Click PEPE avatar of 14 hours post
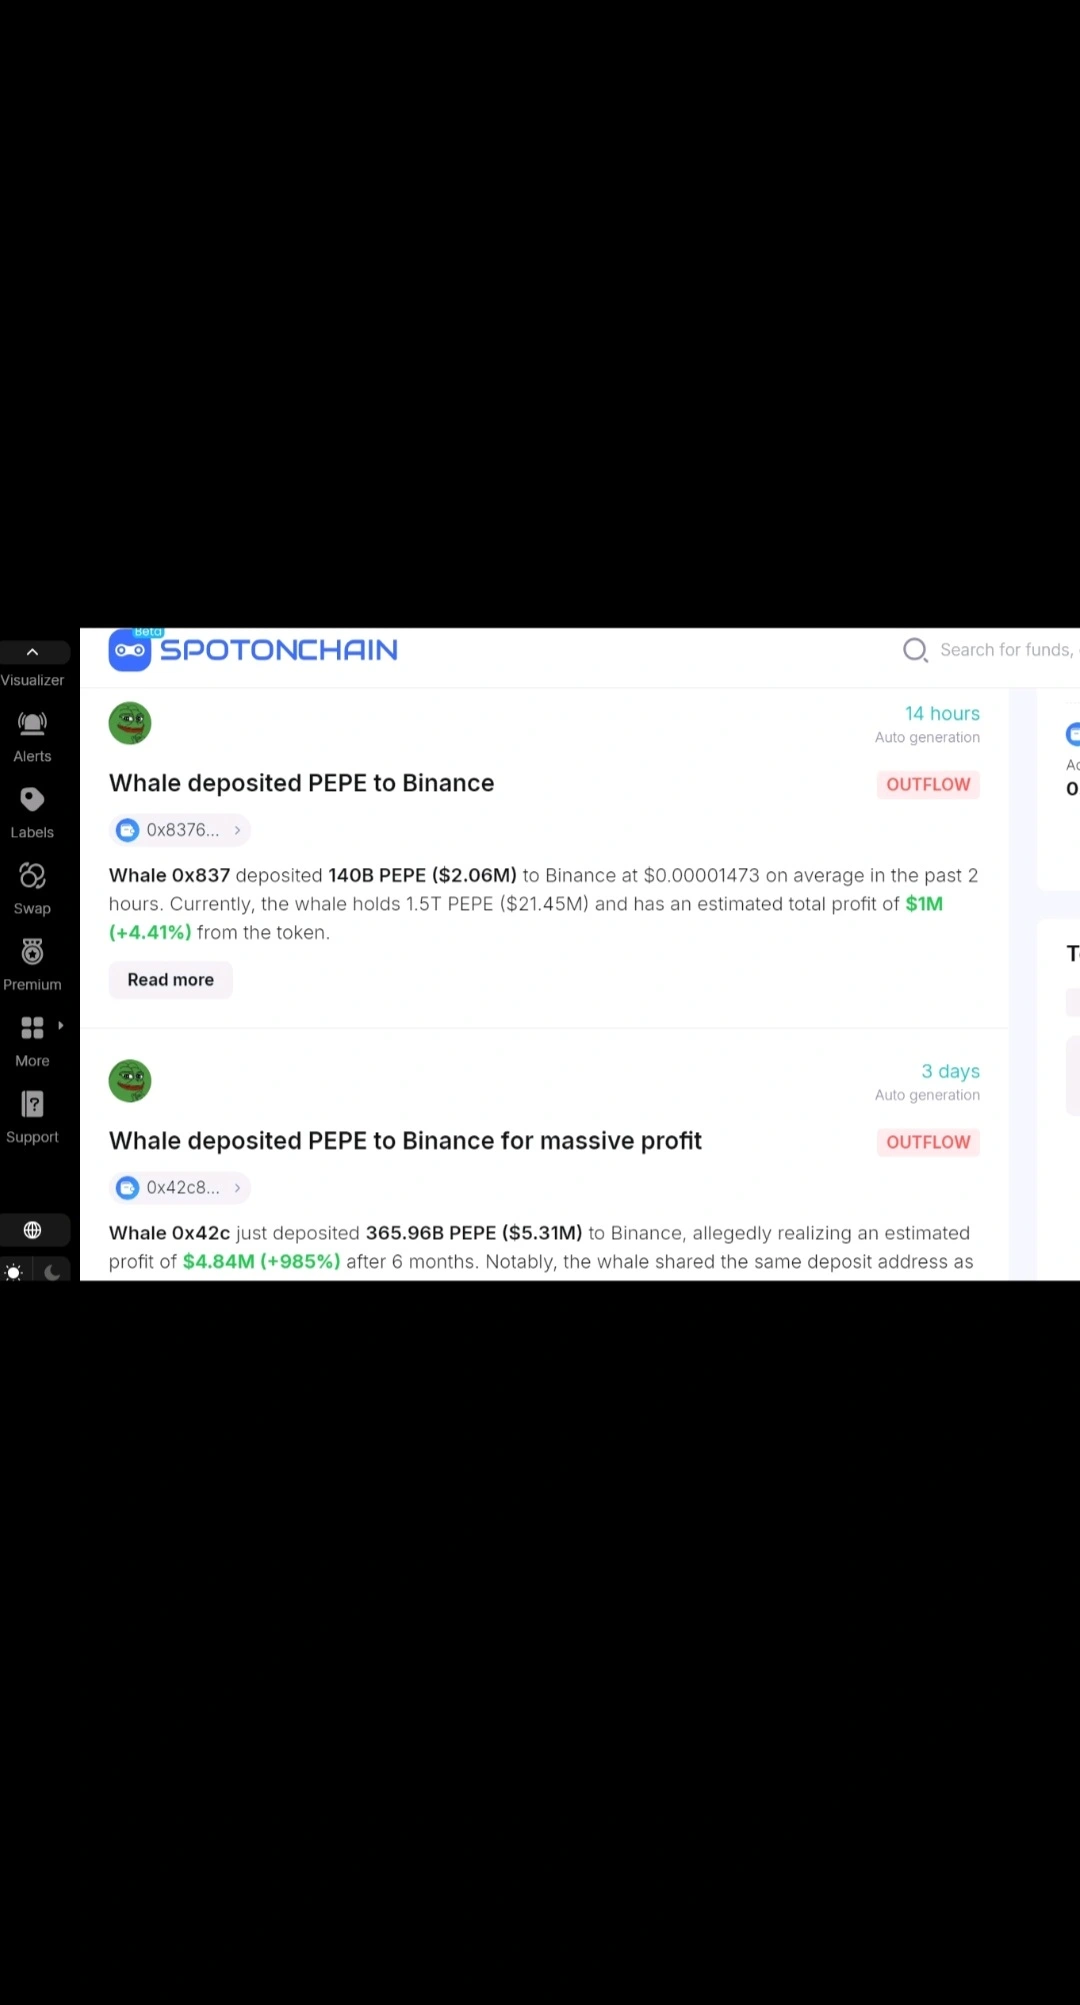This screenshot has width=1080, height=2005. [x=130, y=723]
